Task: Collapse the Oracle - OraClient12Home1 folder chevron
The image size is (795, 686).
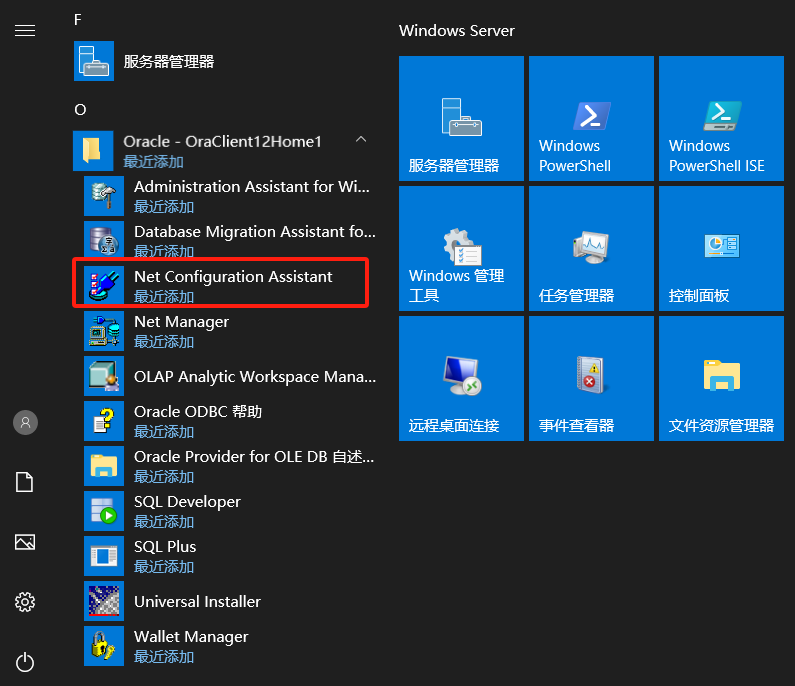Action: click(361, 139)
